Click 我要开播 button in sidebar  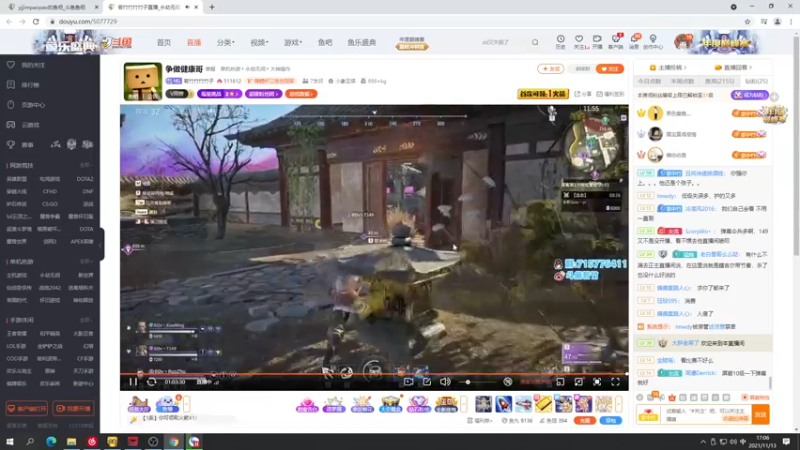[x=73, y=409]
